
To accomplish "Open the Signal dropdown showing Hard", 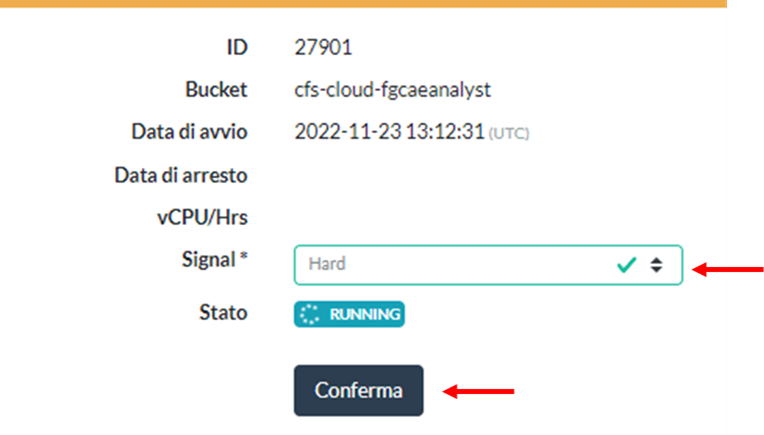I will tap(488, 265).
